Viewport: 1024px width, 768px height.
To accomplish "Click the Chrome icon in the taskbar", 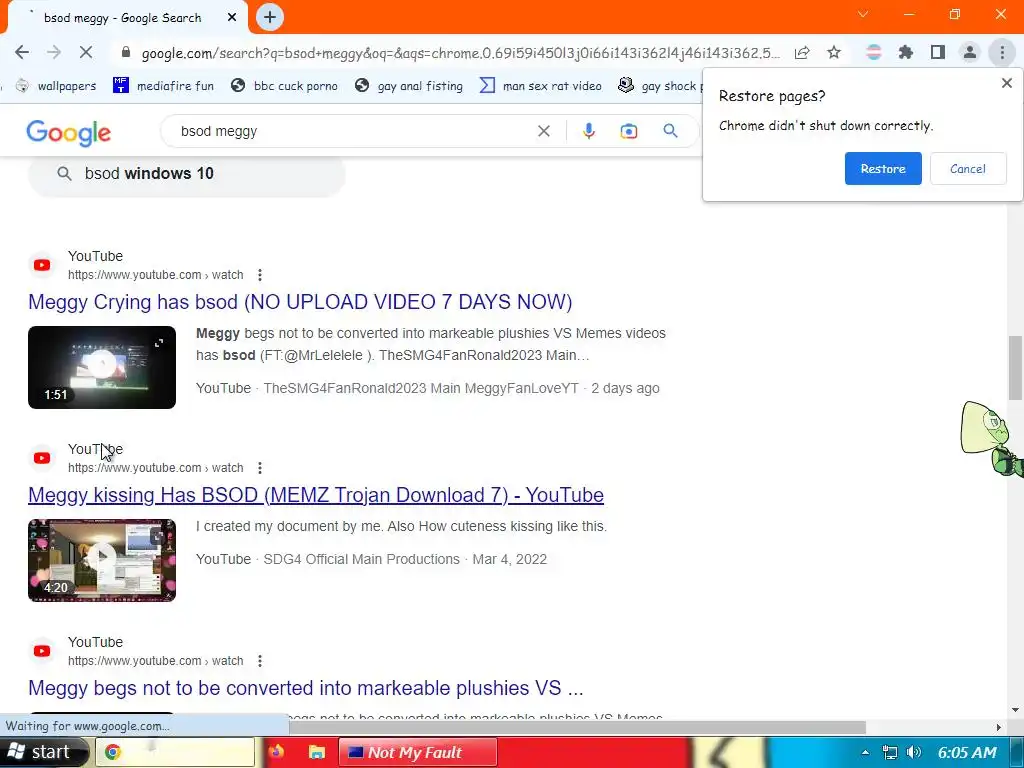I will tap(113, 752).
